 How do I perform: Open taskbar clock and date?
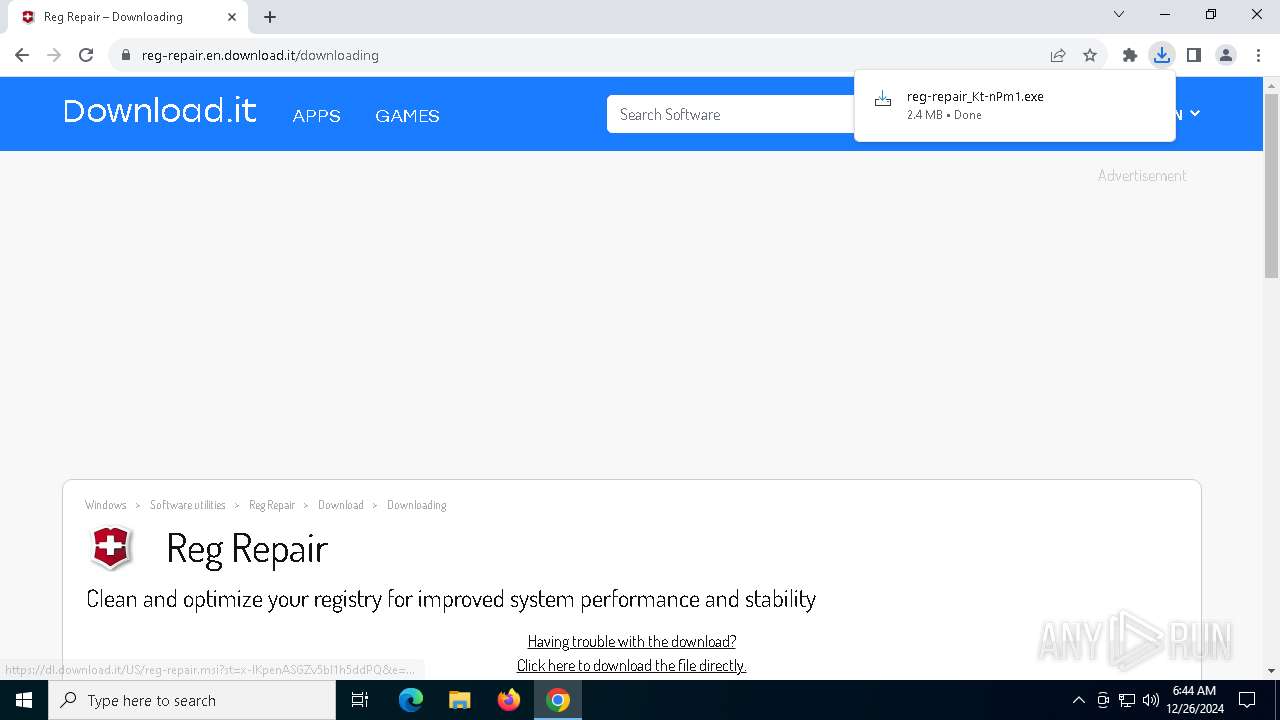tap(1194, 700)
